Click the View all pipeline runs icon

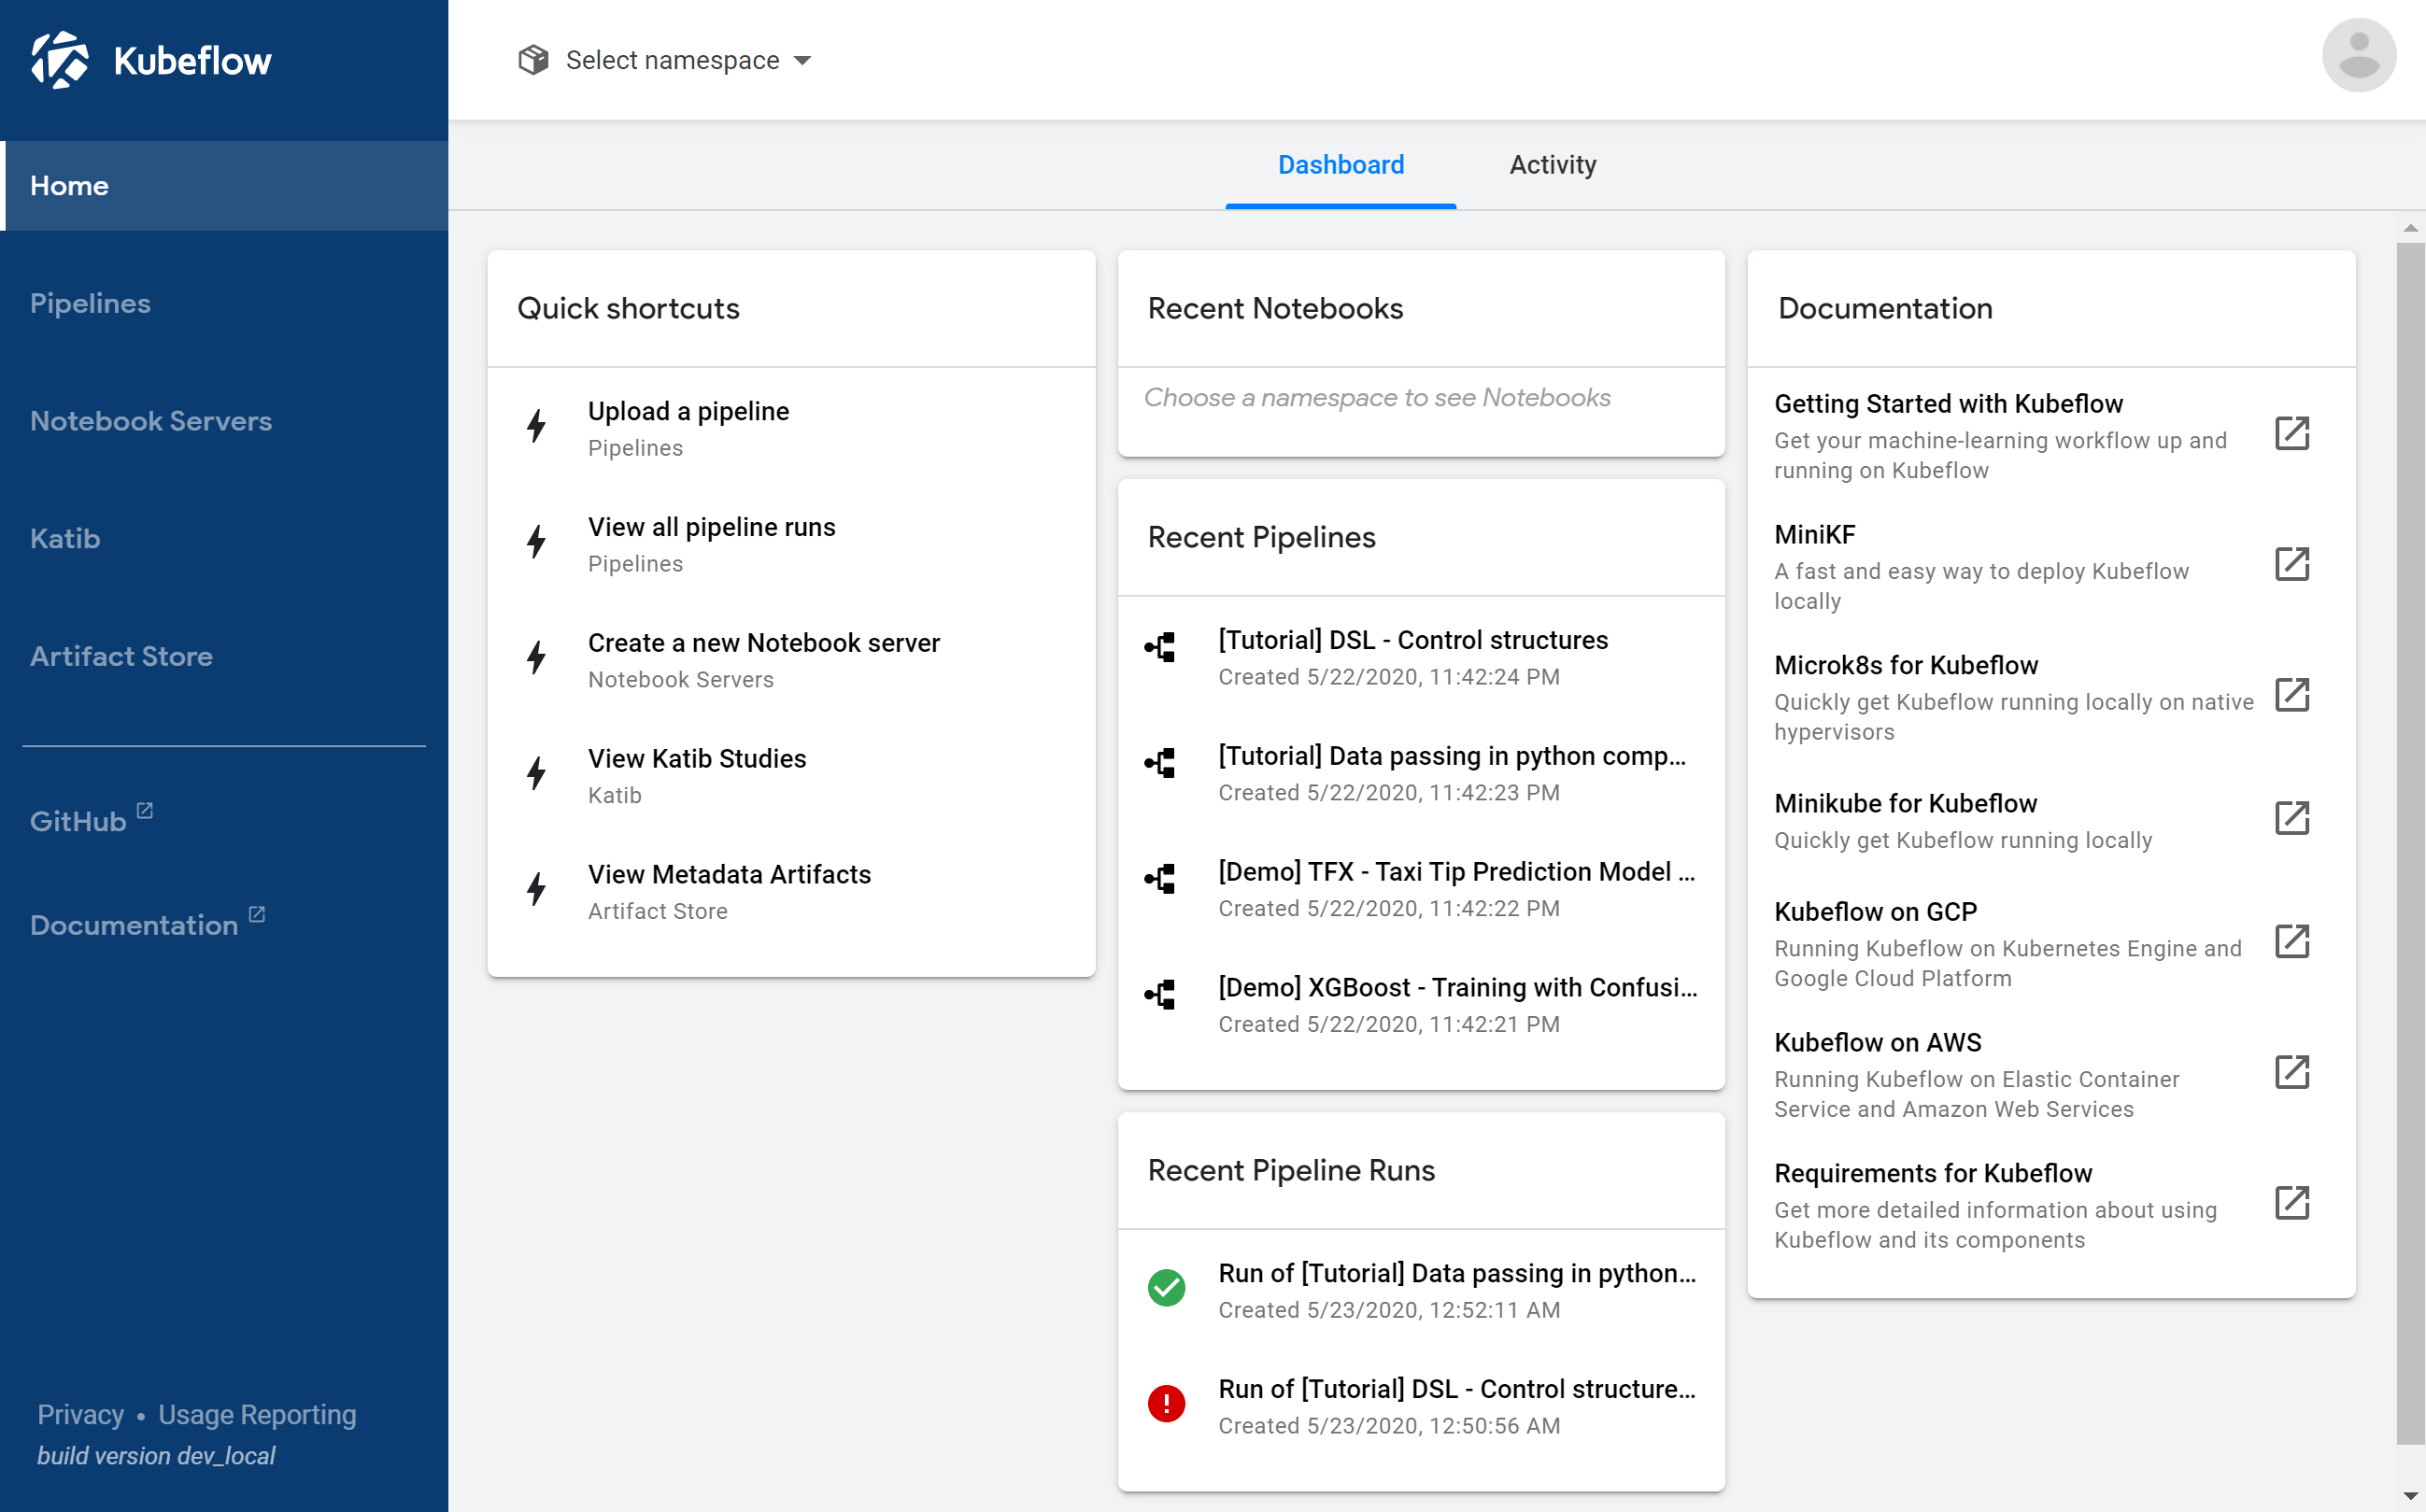click(x=536, y=542)
